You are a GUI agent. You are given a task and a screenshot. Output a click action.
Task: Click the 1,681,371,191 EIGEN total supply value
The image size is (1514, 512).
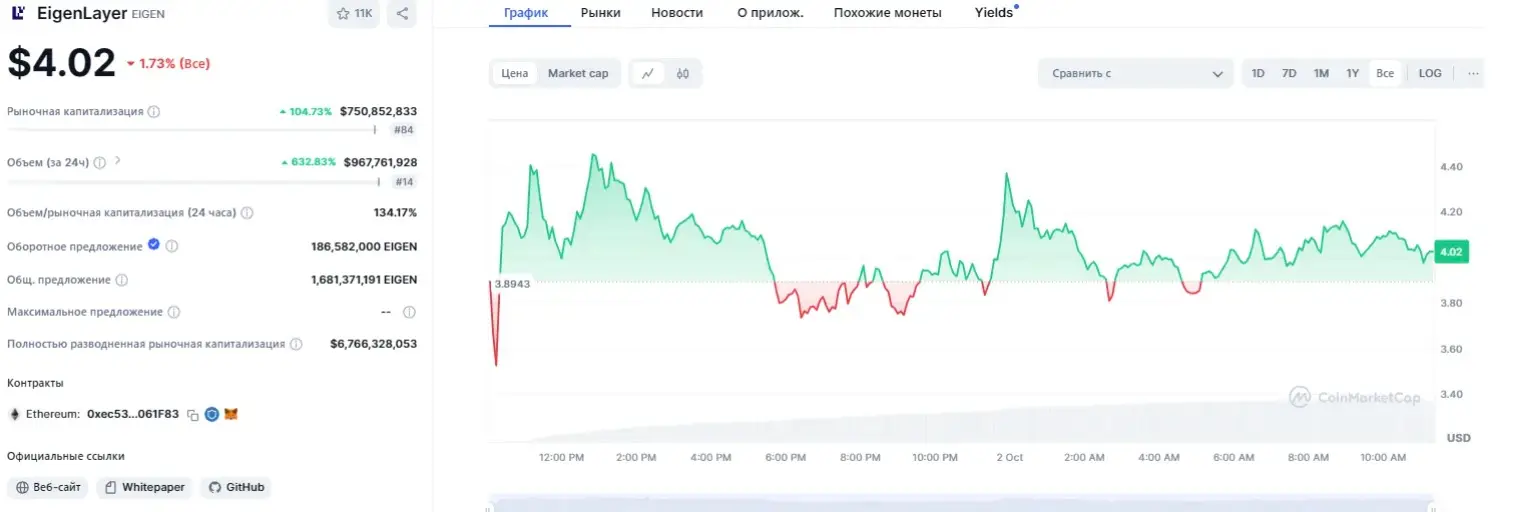click(364, 280)
